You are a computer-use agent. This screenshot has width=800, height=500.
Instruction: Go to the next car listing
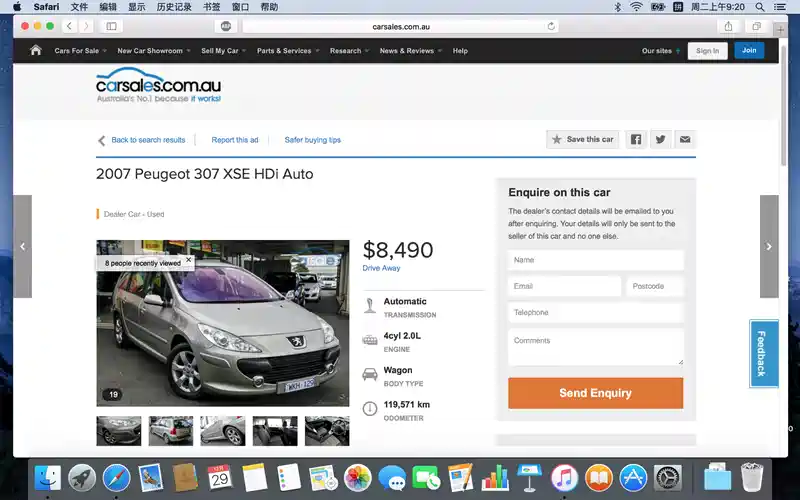click(769, 246)
